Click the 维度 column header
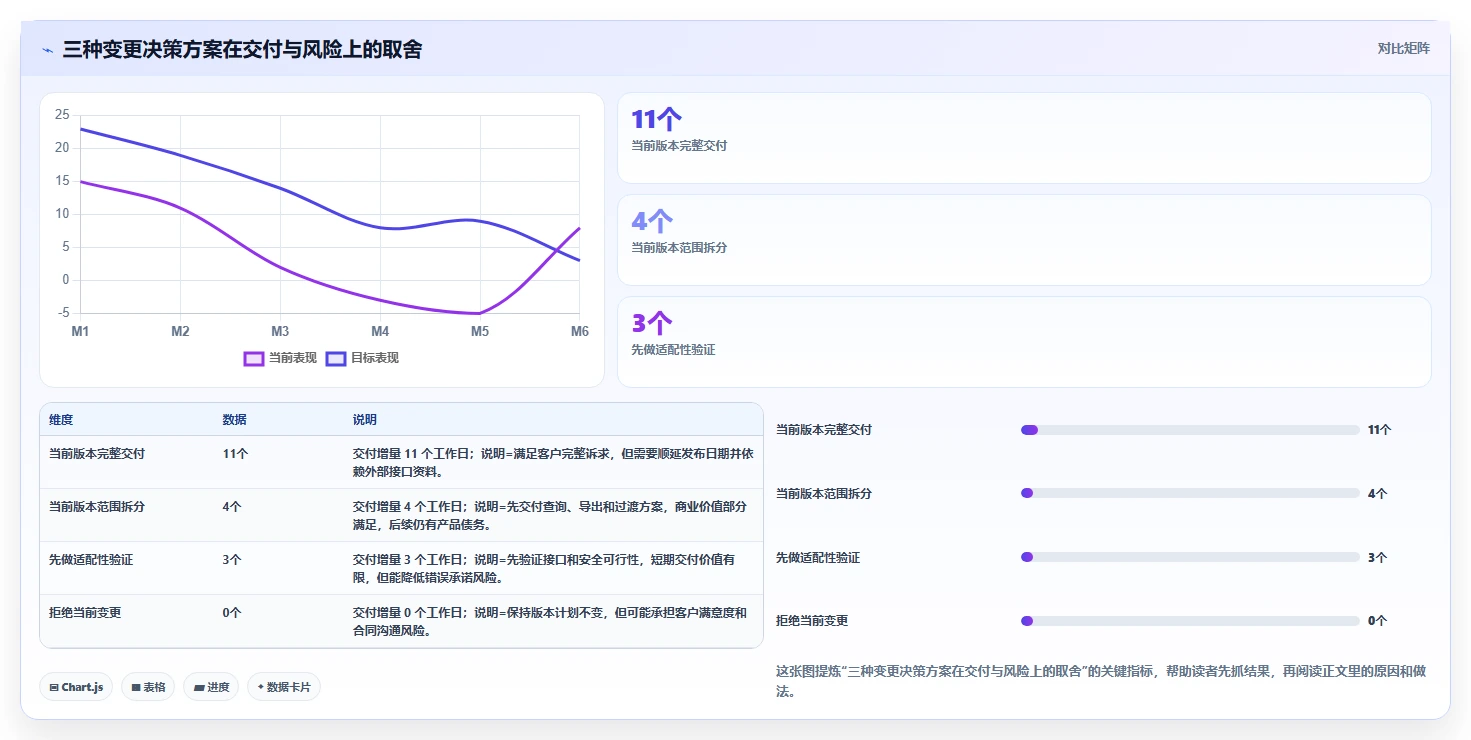 pyautogui.click(x=61, y=420)
